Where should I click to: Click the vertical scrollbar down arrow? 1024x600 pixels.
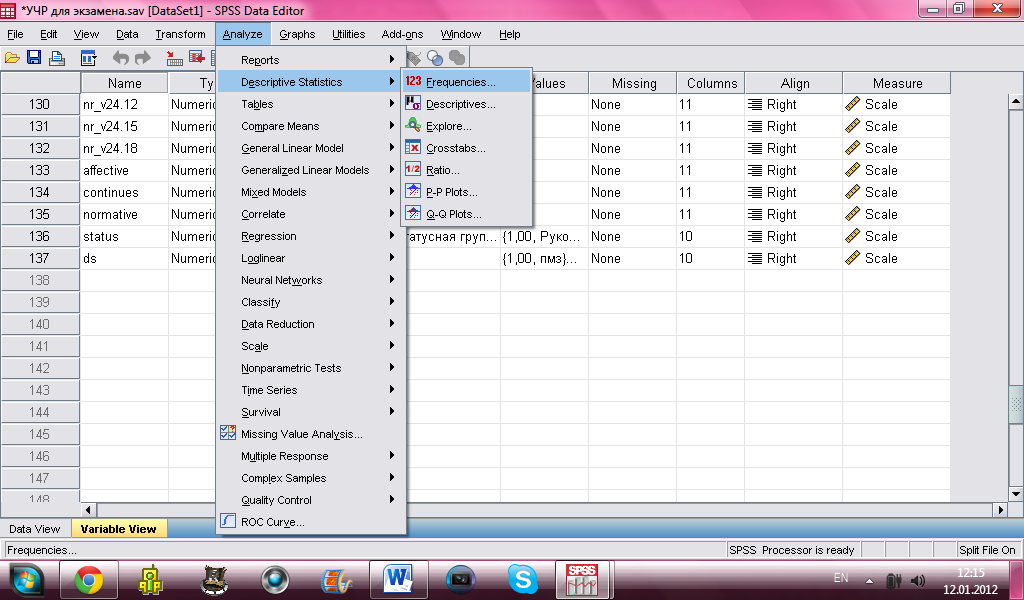point(1016,494)
